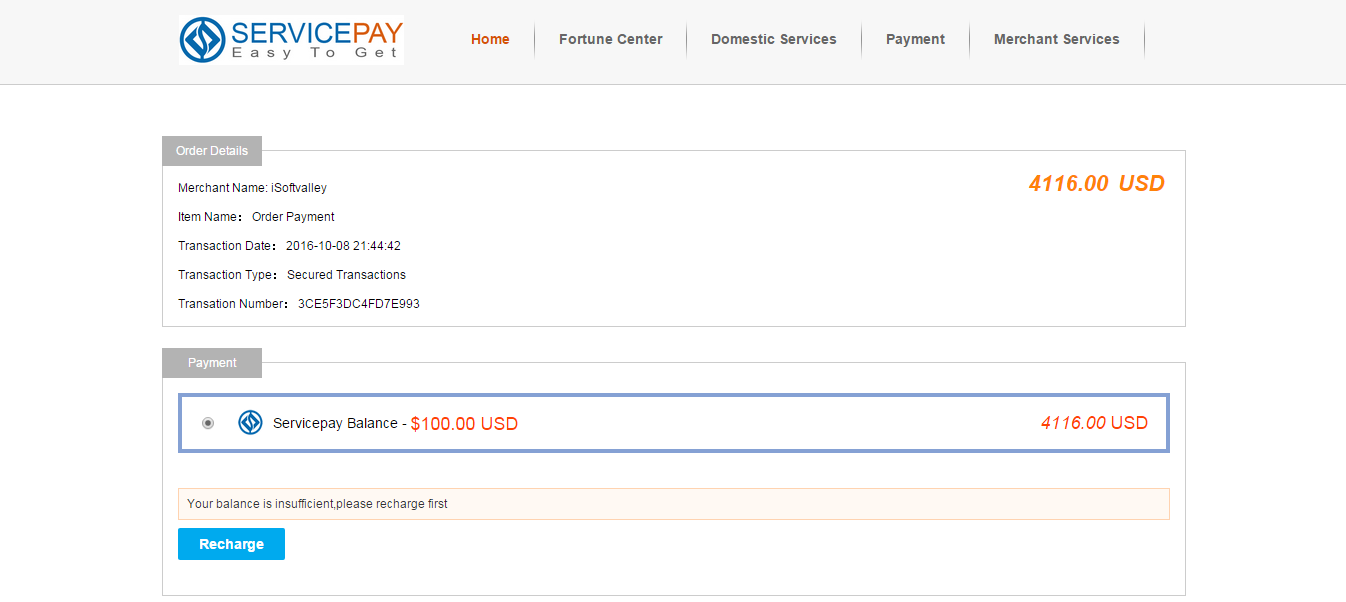Click the transaction number 3CE5F3DC4FD7E993
The height and width of the screenshot is (602, 1346).
click(359, 304)
